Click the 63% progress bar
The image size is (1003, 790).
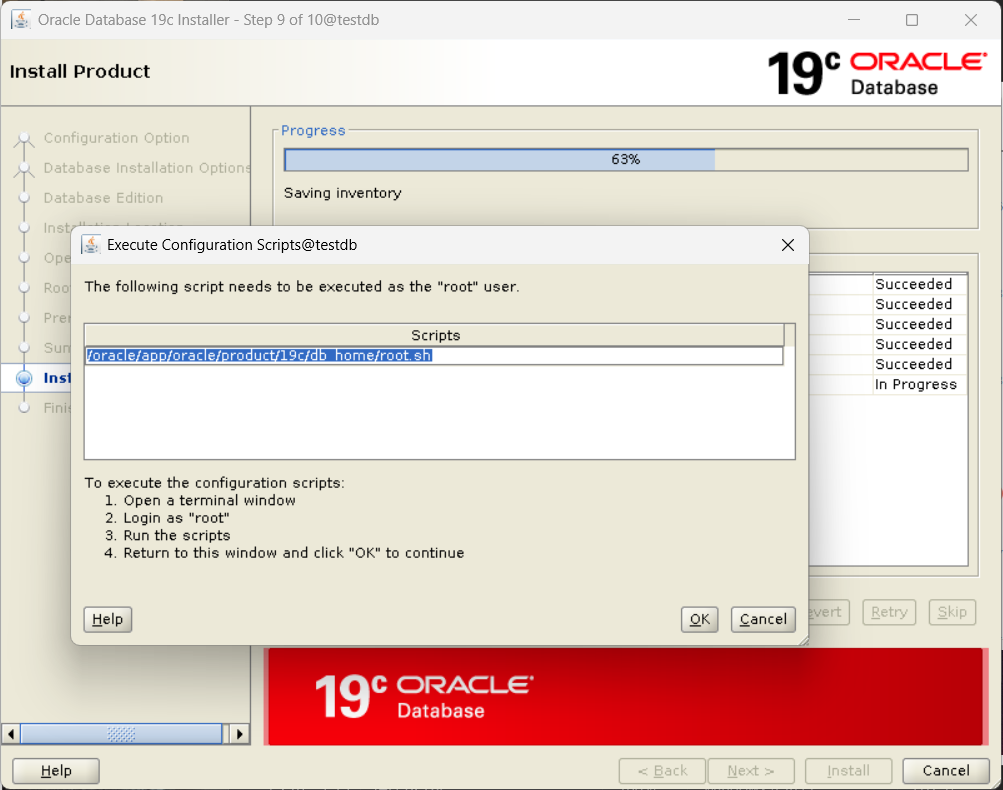coord(626,160)
